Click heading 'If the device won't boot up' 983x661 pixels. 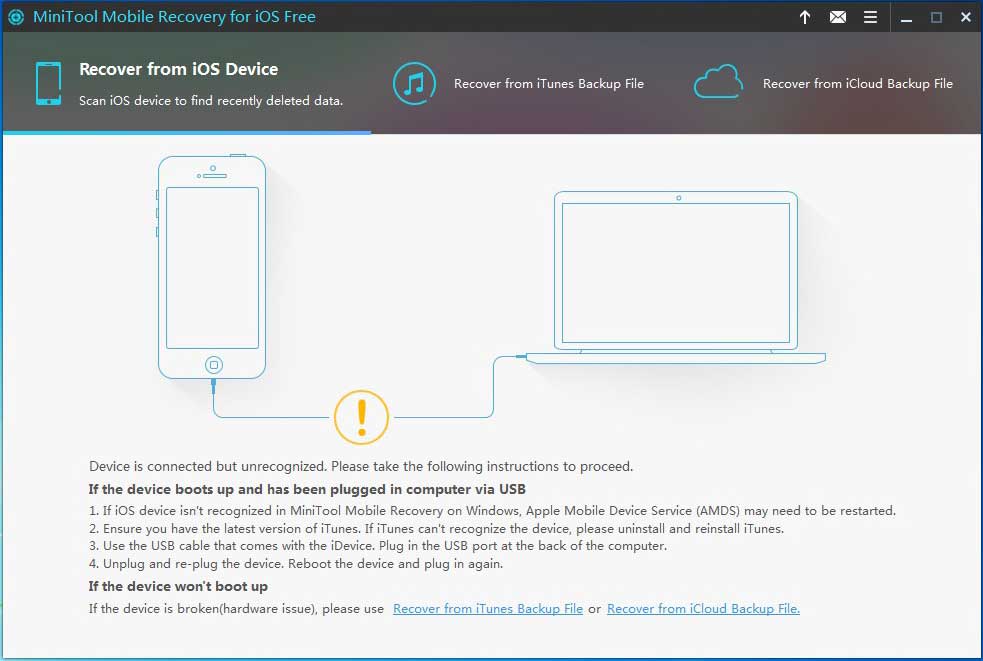178,586
